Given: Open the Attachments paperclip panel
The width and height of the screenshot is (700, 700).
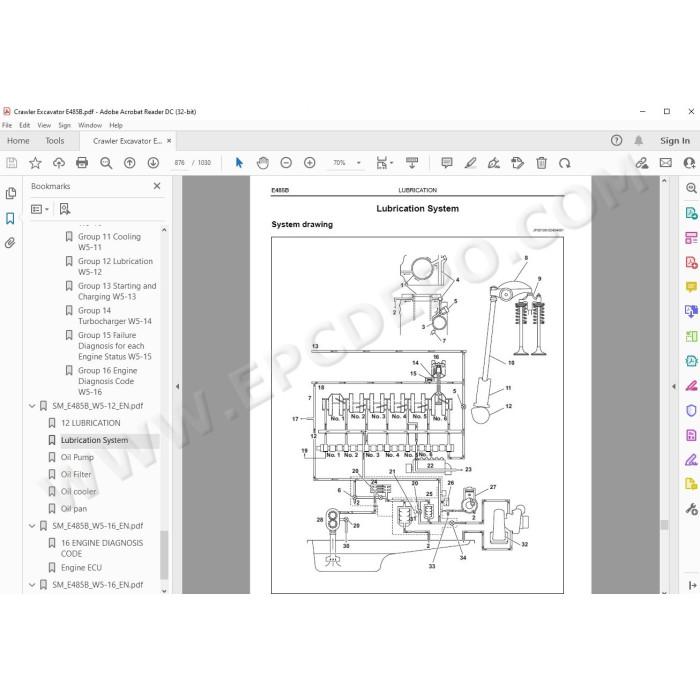Looking at the screenshot, I should (x=10, y=243).
